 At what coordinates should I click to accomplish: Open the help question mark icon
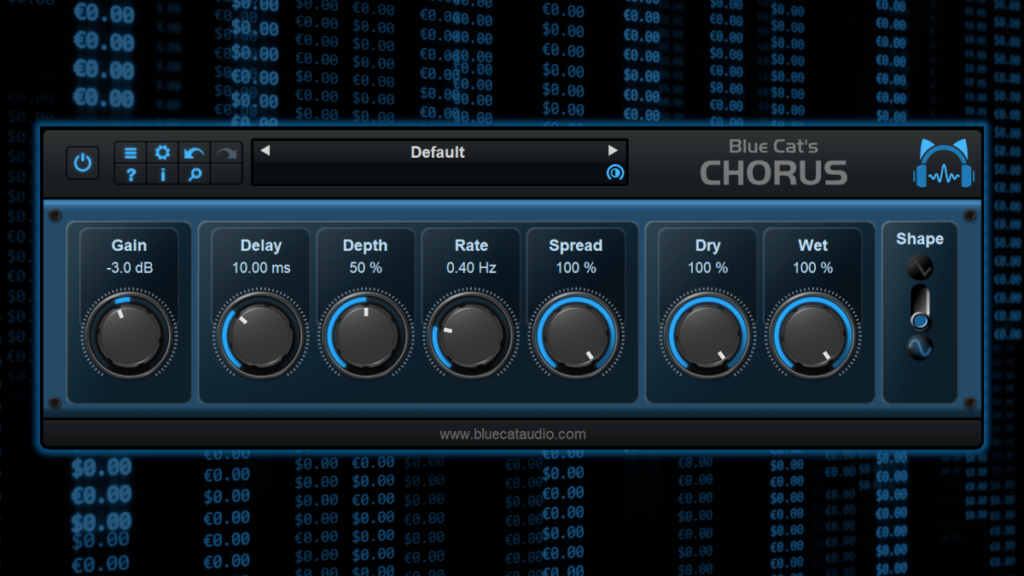tap(131, 174)
